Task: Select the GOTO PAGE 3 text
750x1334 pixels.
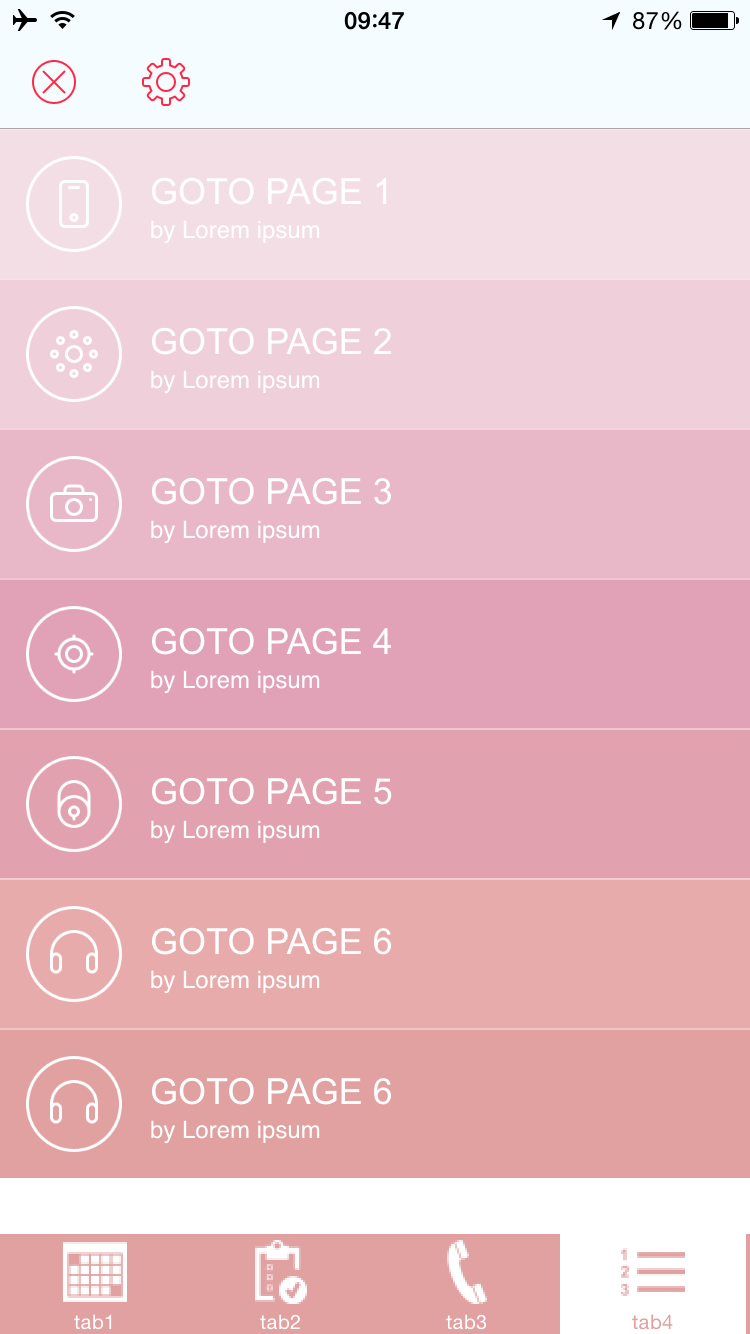Action: pyautogui.click(x=271, y=491)
